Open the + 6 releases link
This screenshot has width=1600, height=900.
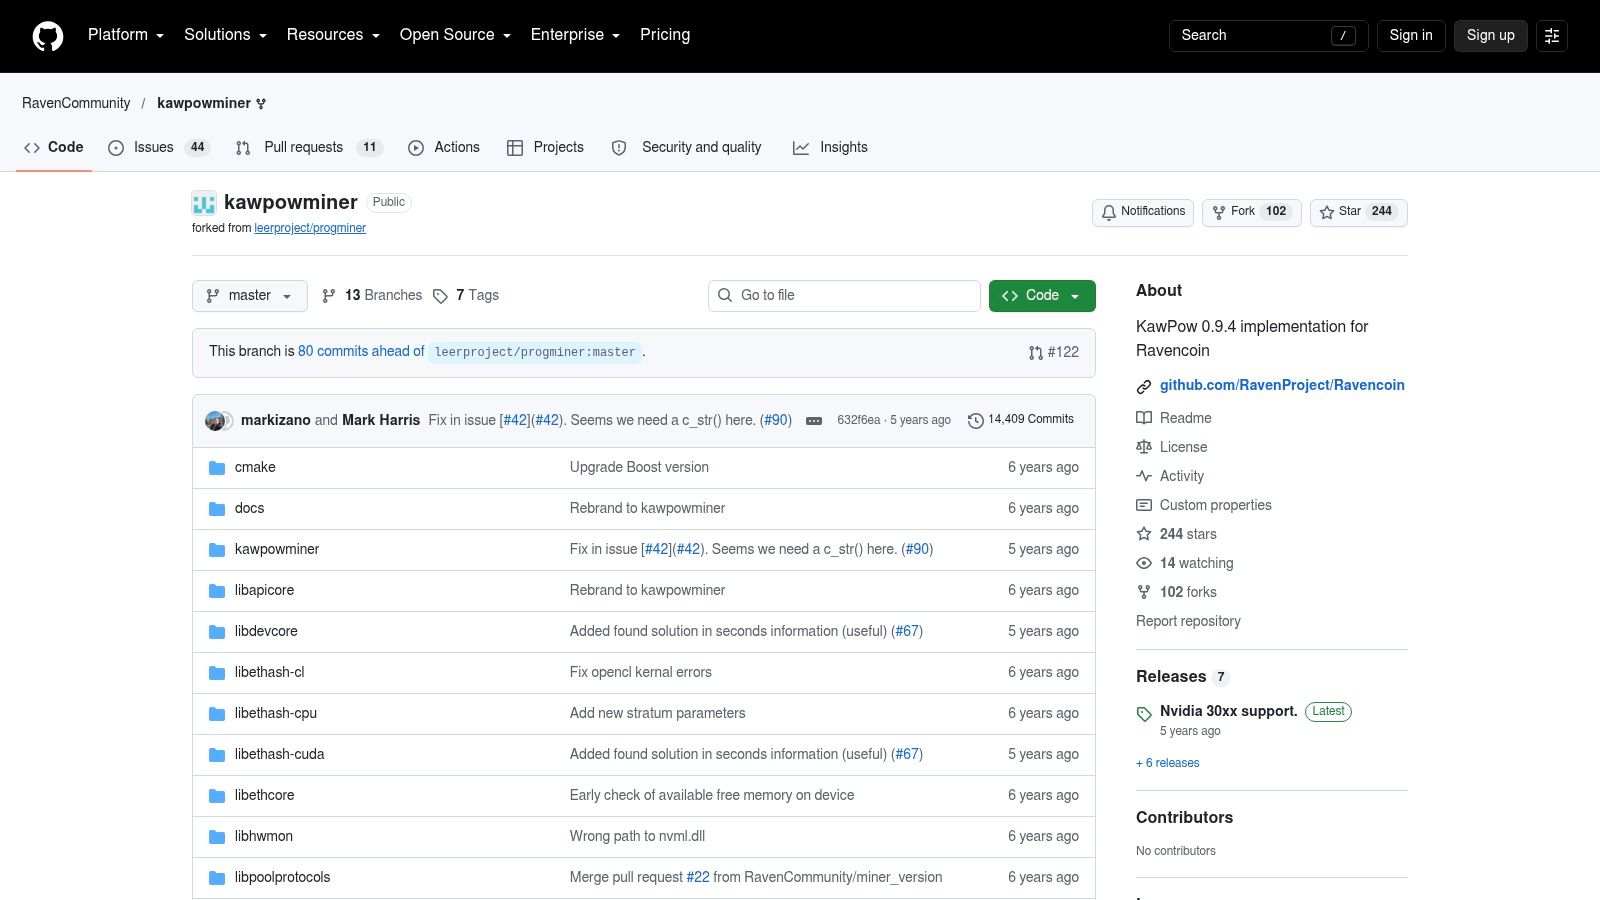pos(1167,763)
